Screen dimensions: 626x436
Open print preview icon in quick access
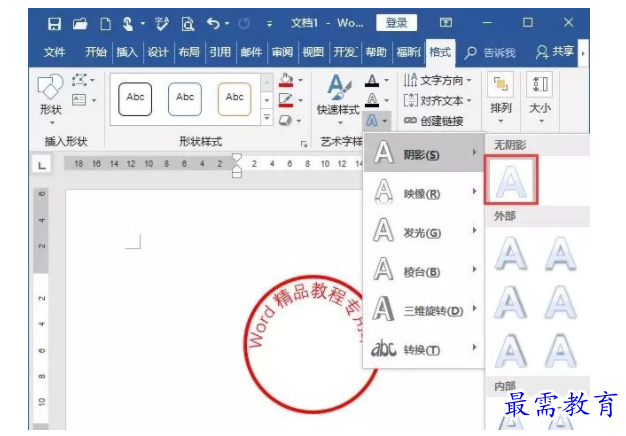tap(188, 24)
